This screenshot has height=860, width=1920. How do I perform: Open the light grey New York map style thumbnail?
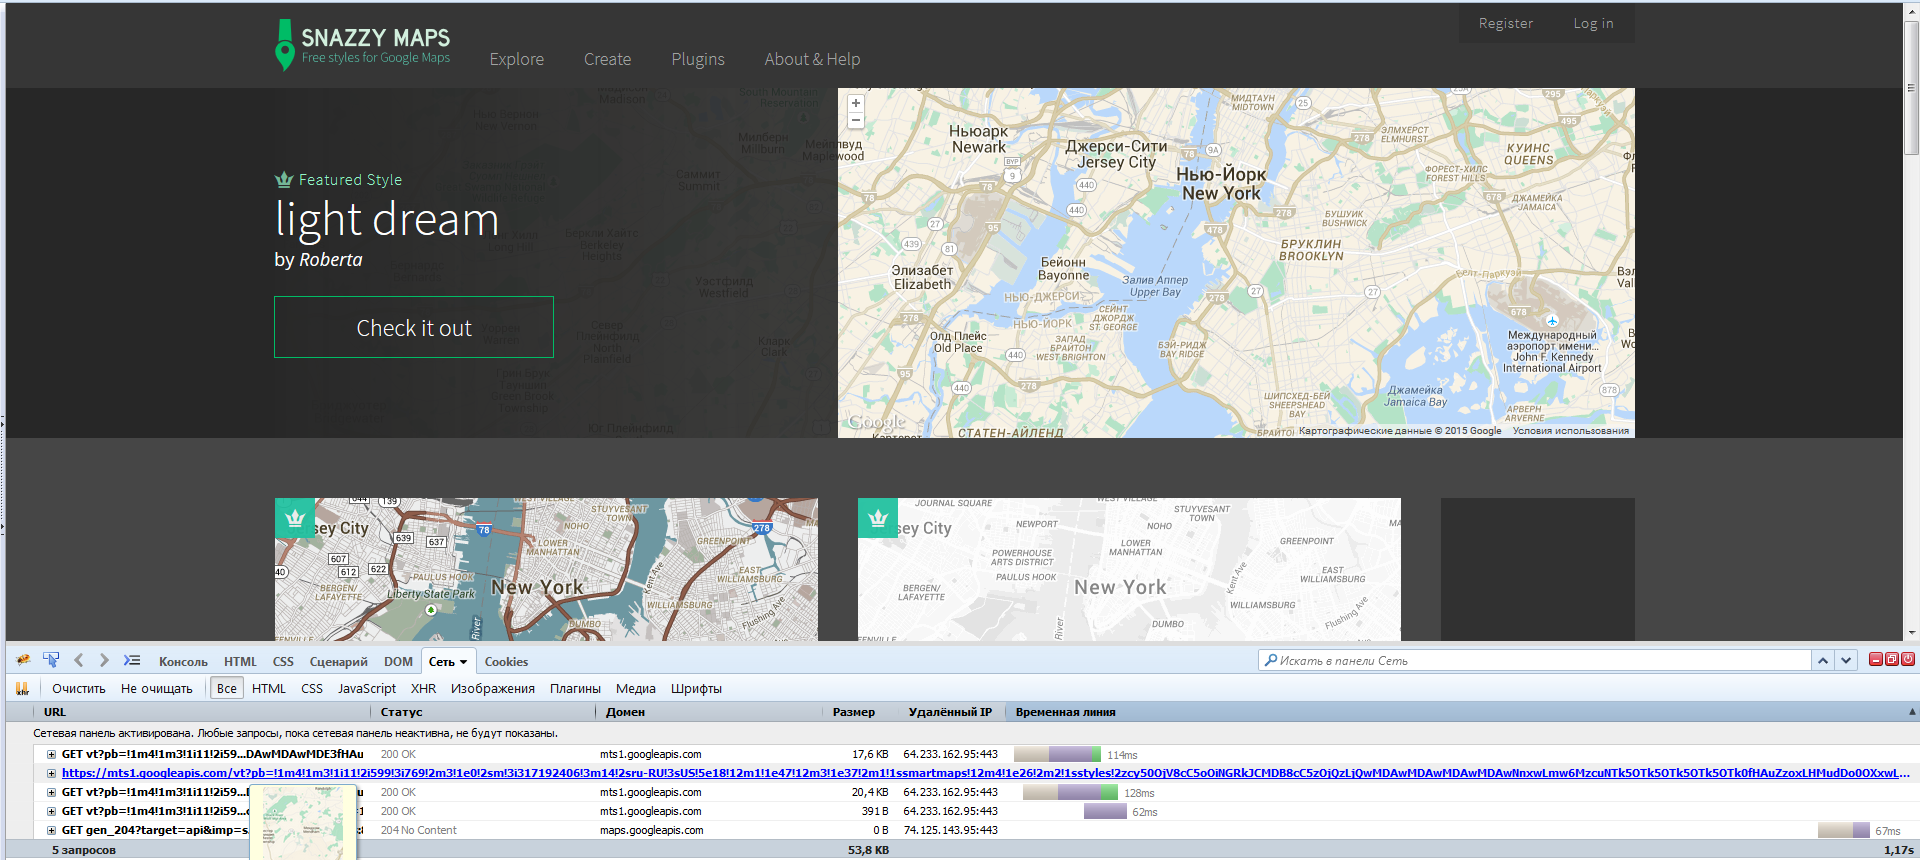(1129, 569)
